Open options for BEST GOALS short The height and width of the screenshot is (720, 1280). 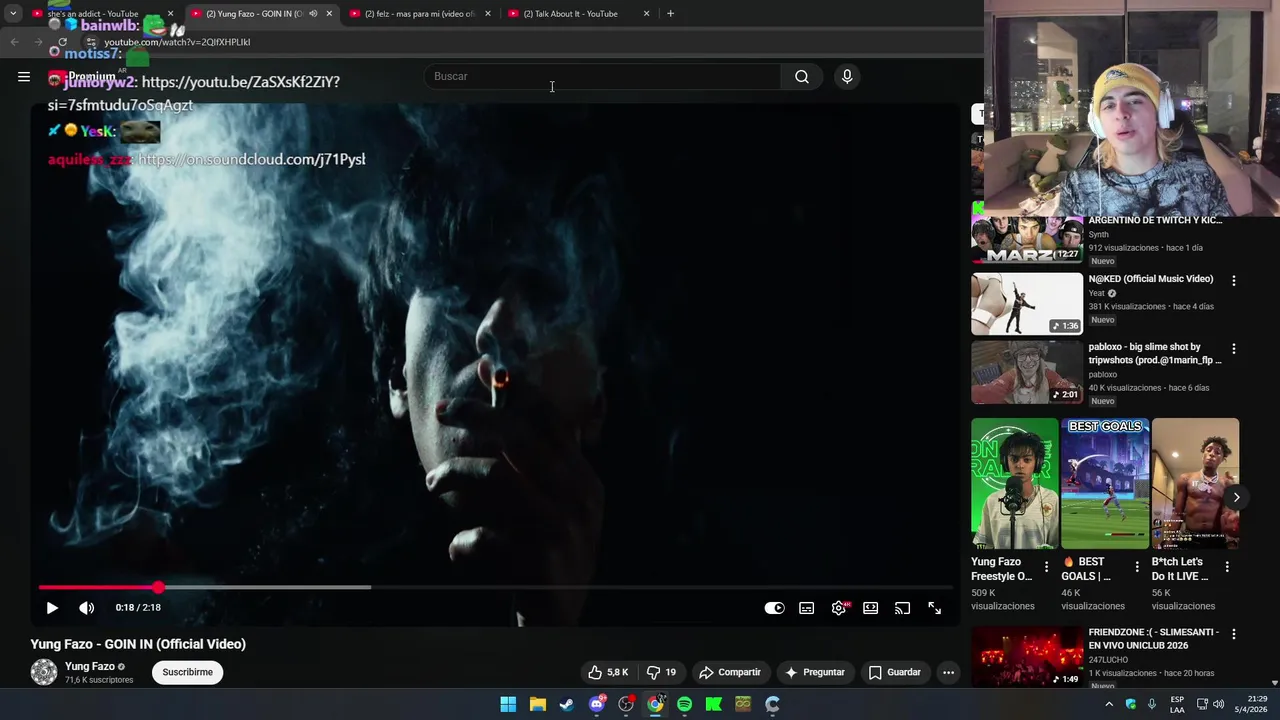coord(1137,567)
